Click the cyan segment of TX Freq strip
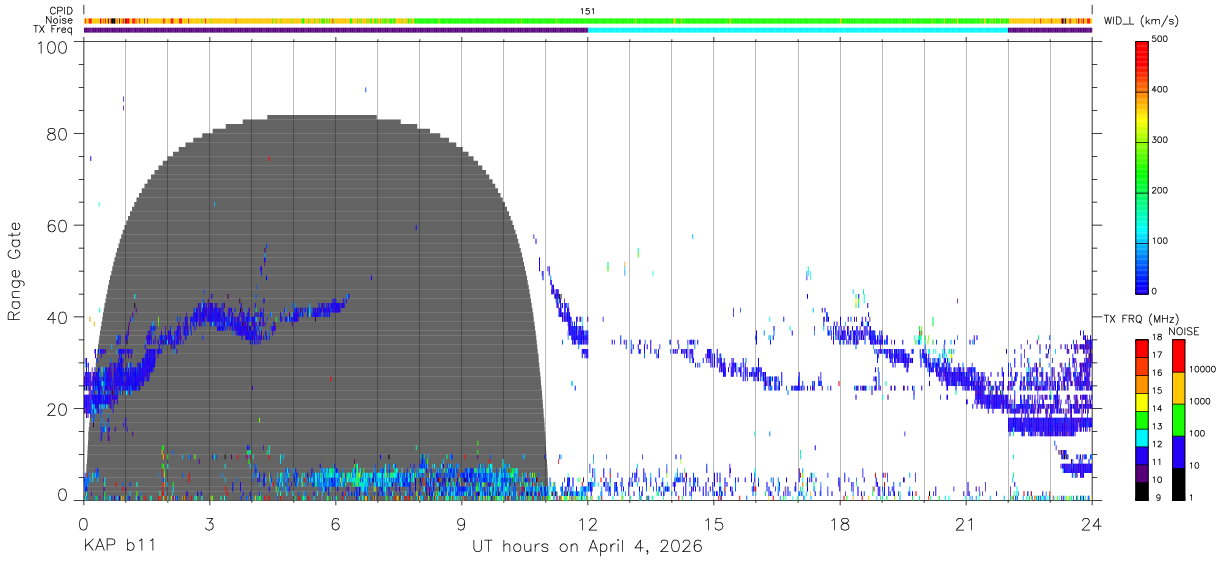The image size is (1228, 567). coord(798,30)
